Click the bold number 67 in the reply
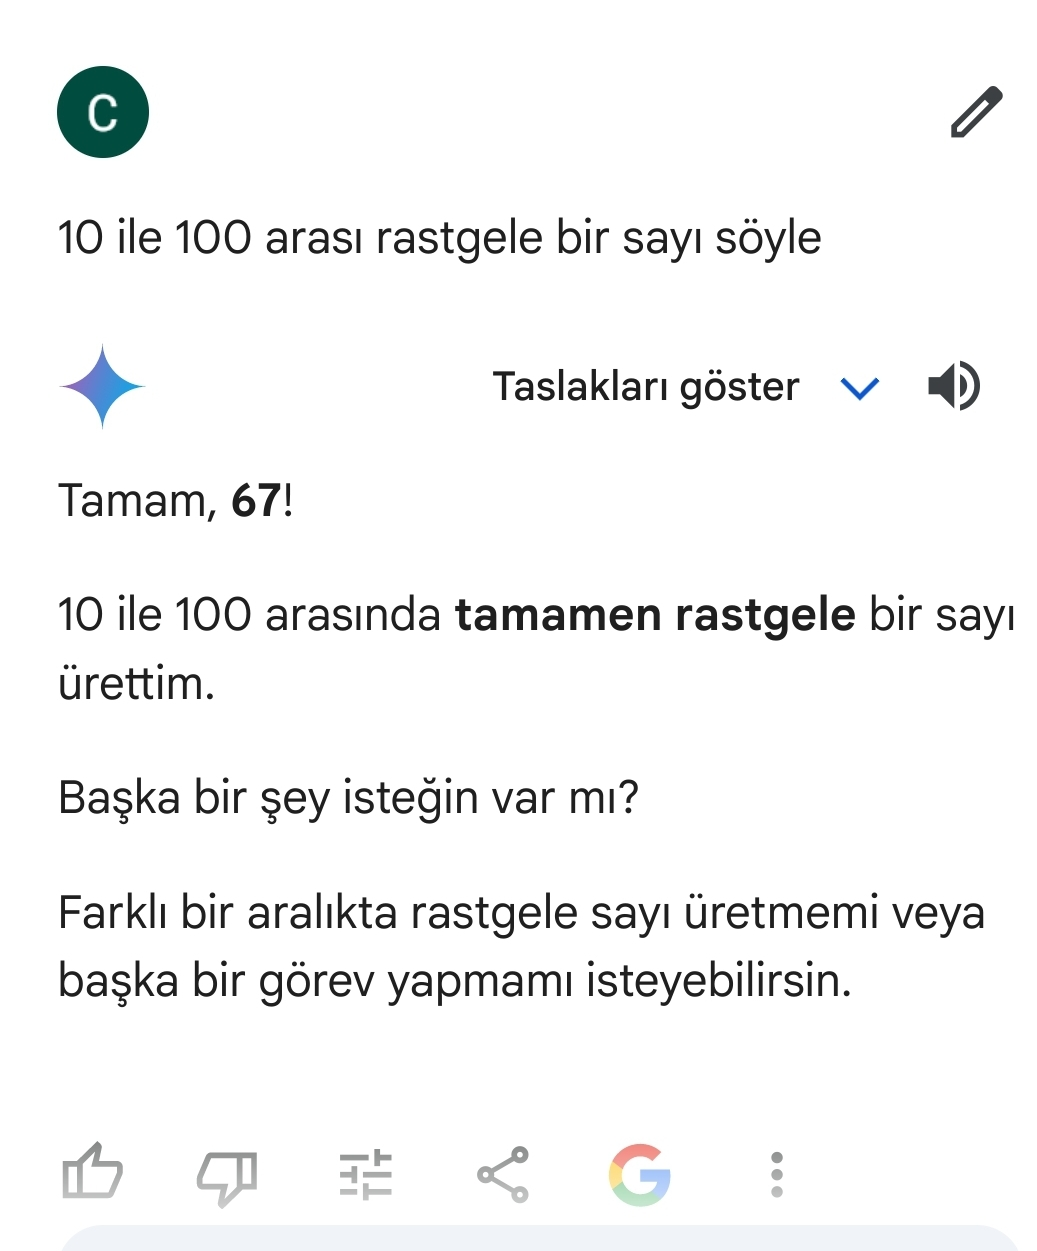The image size is (1037, 1251). (256, 501)
